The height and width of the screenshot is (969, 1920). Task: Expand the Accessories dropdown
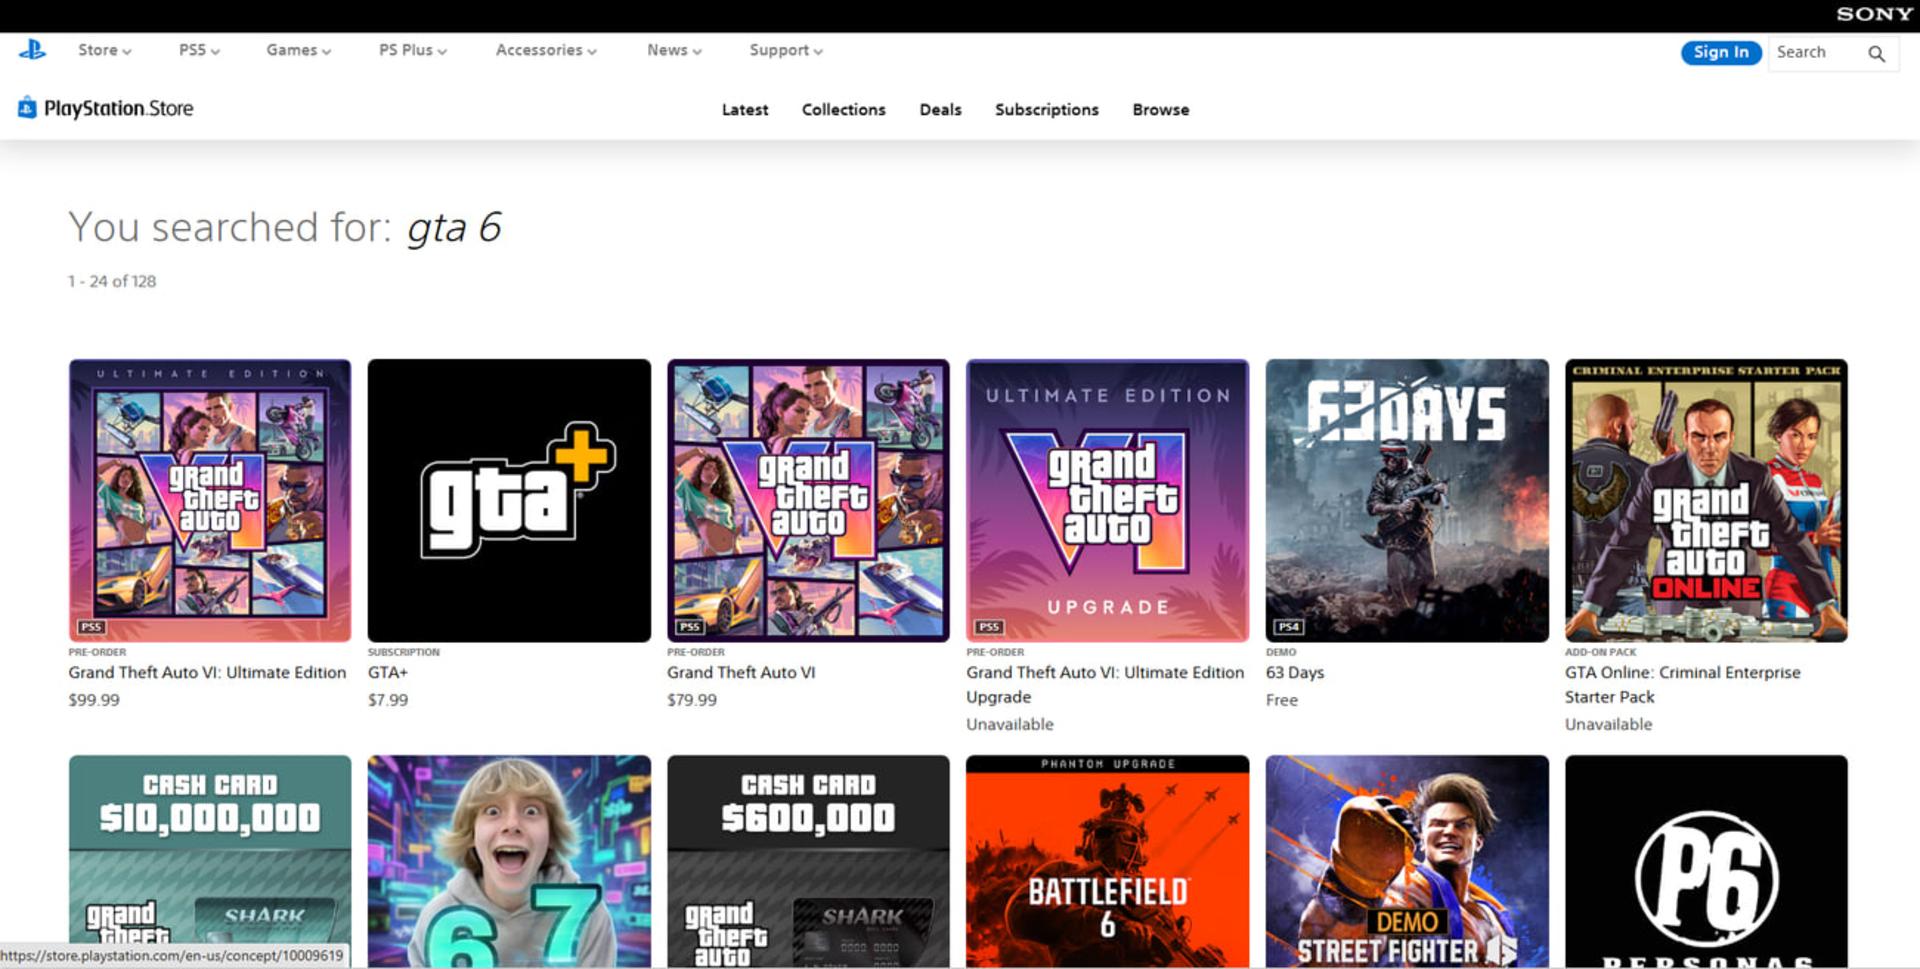point(546,50)
